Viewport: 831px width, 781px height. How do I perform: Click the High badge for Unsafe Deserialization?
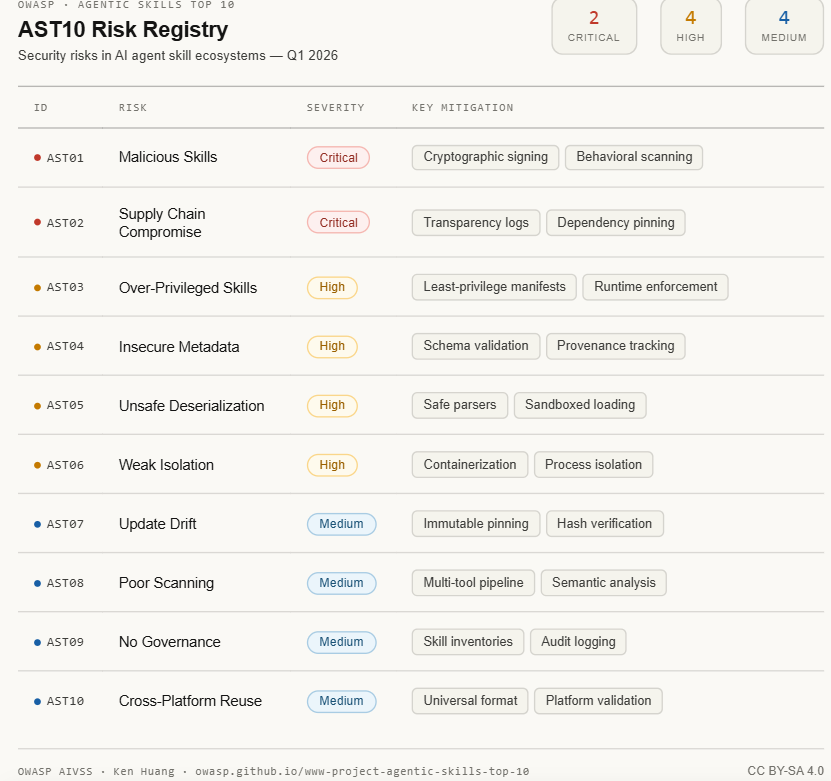coord(332,406)
